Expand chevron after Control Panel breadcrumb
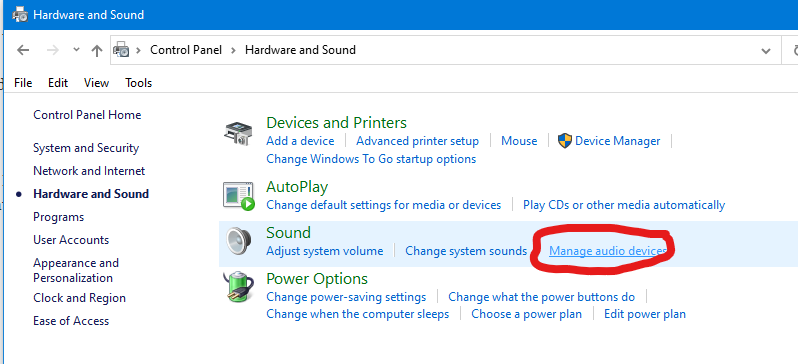Viewport: 798px width, 364px height. click(234, 50)
